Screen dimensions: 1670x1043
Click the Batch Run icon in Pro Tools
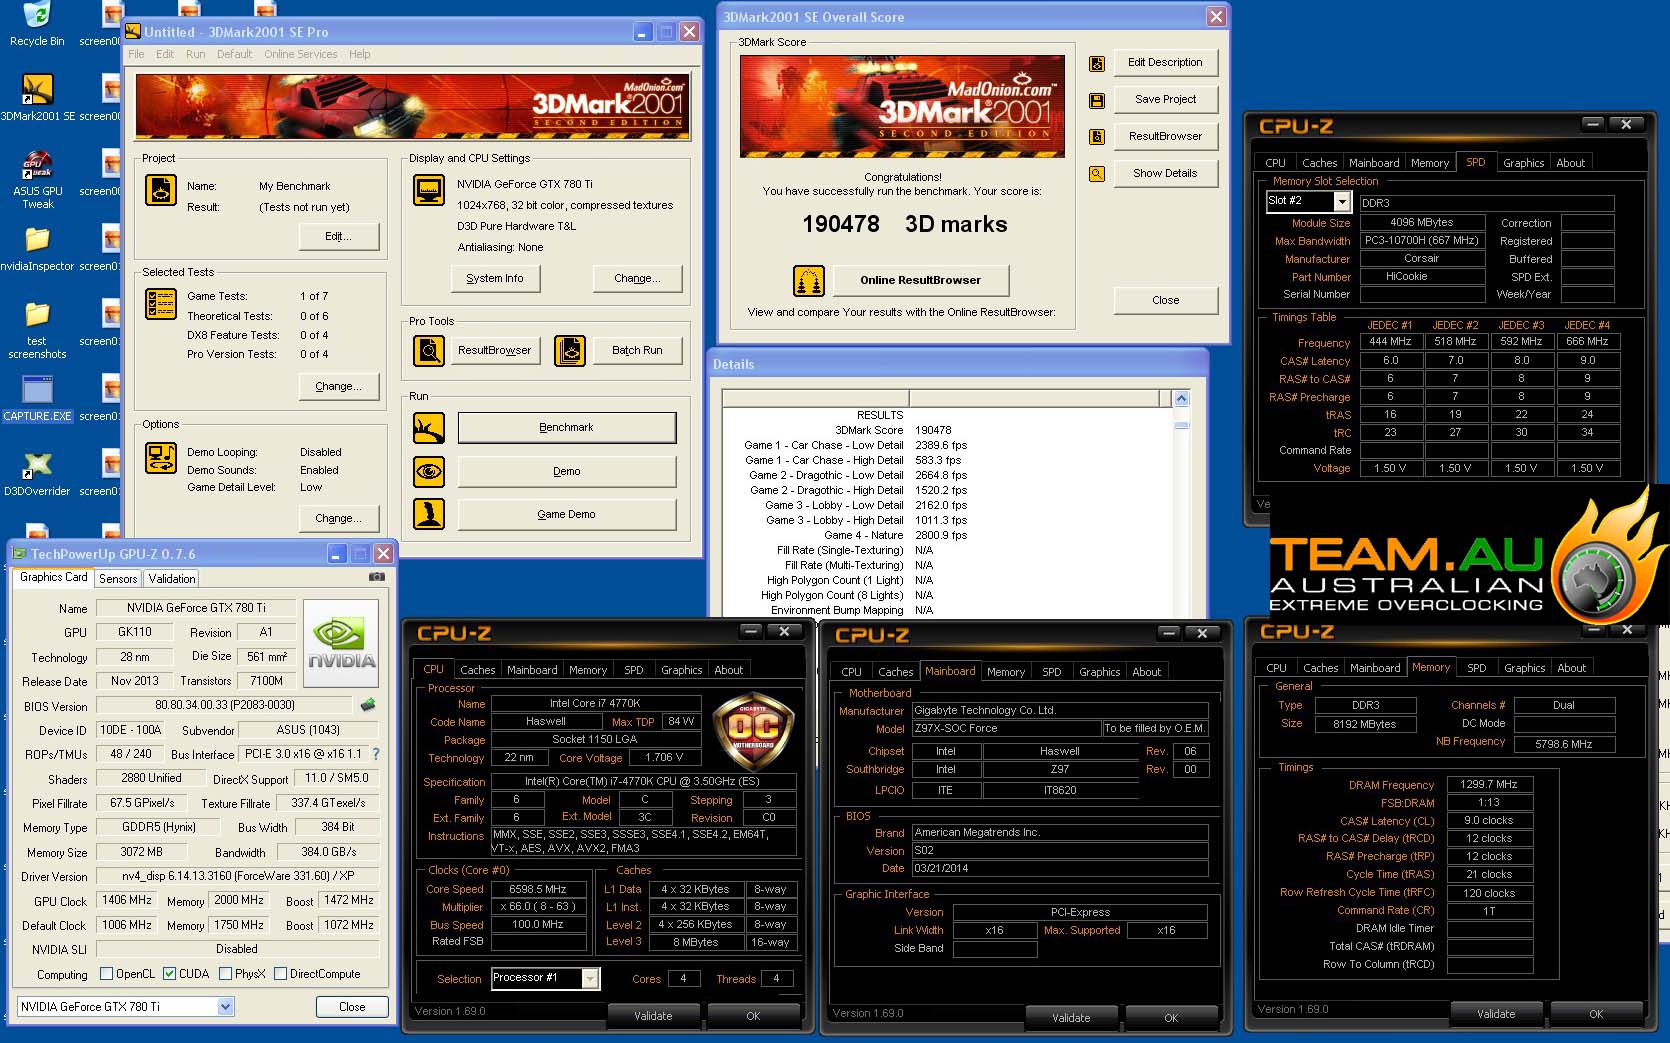click(570, 351)
